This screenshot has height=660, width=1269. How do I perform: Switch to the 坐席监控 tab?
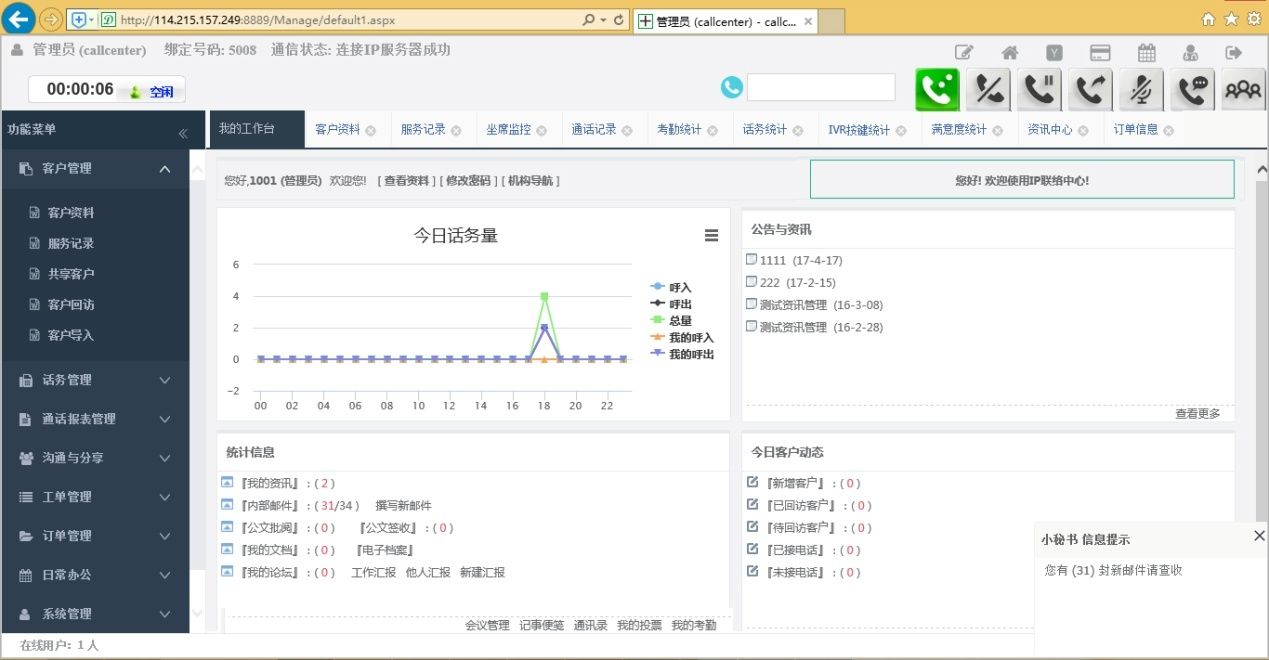click(x=508, y=130)
